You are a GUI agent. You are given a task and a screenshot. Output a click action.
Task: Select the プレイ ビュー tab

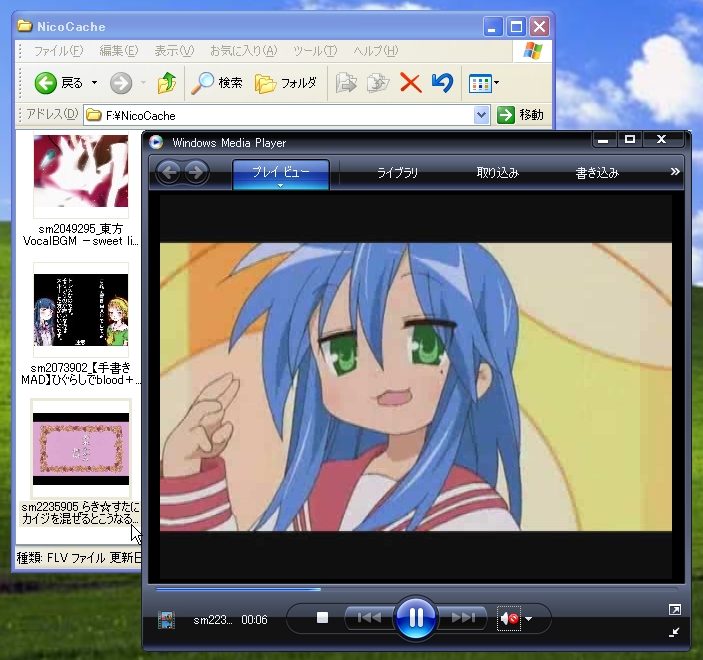pos(281,174)
